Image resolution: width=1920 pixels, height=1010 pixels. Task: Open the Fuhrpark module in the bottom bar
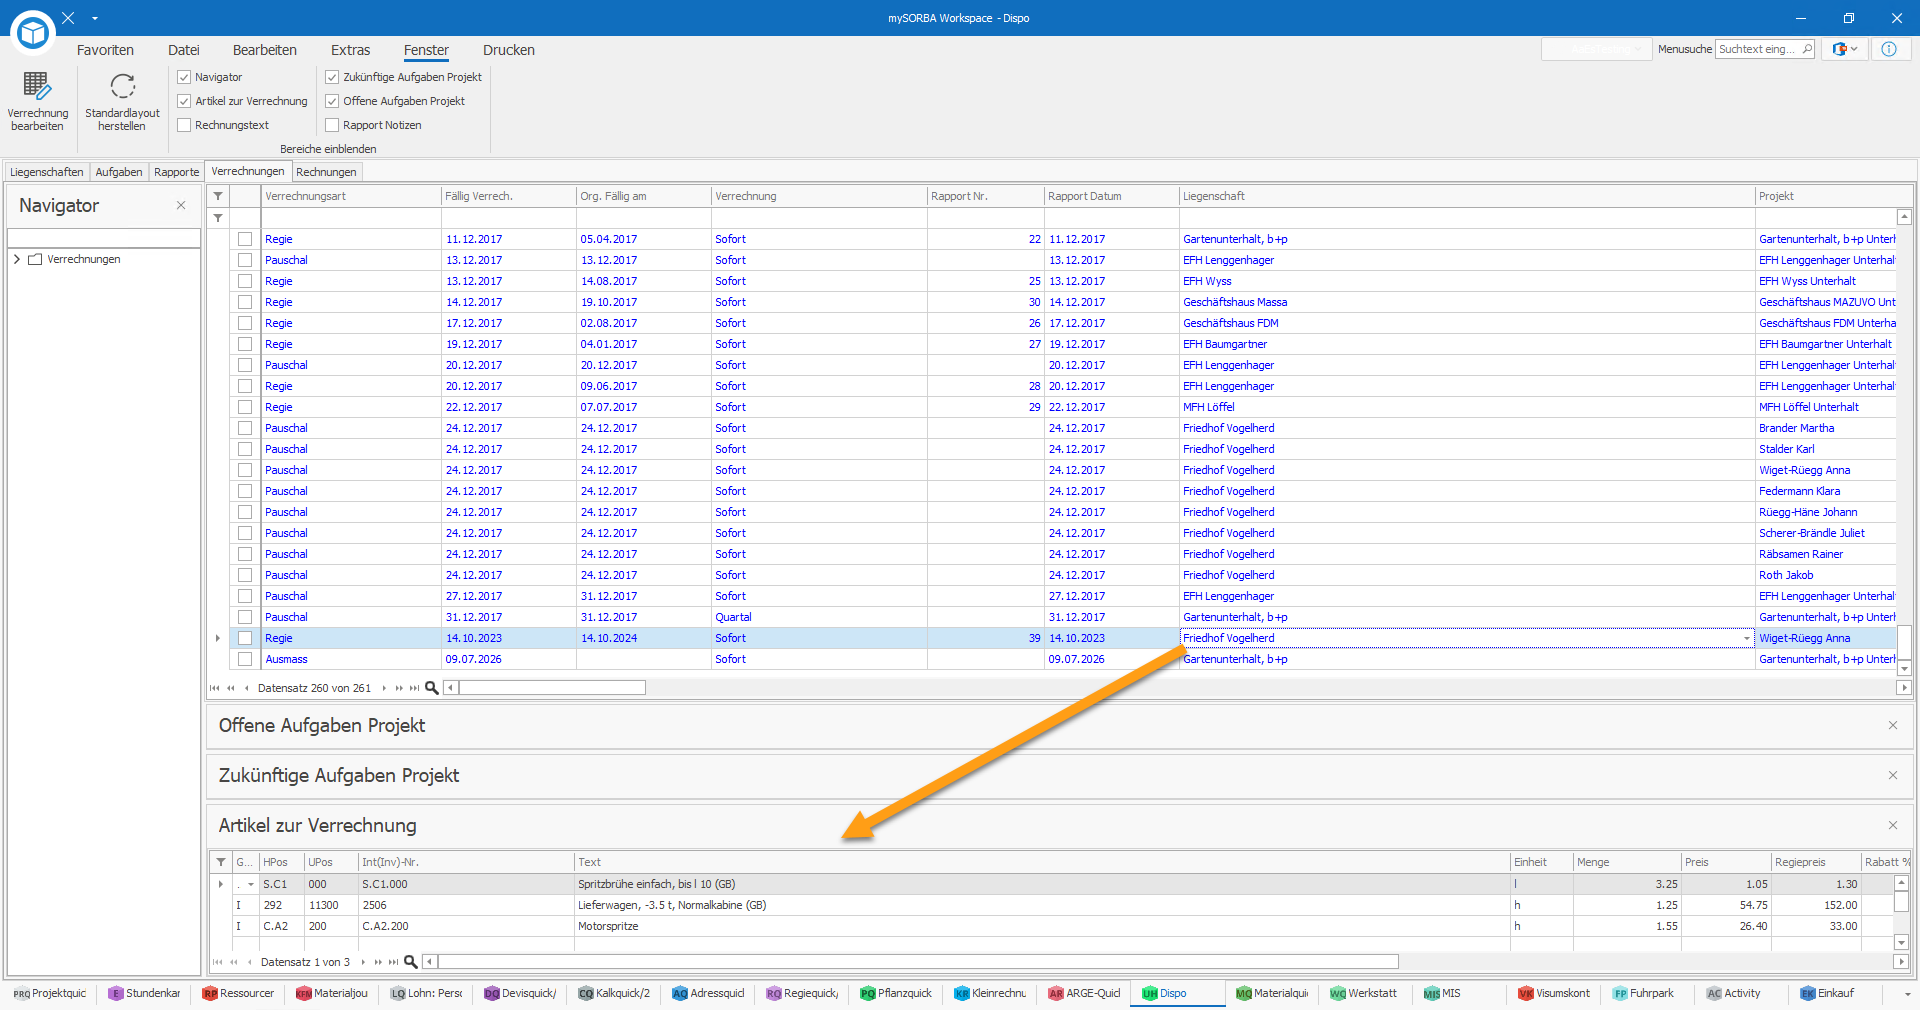tap(1644, 993)
